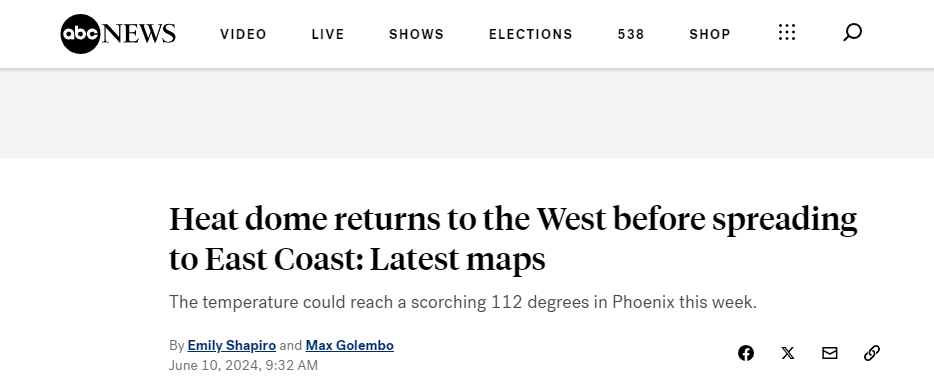Open the 538 section
934x383 pixels.
631,35
